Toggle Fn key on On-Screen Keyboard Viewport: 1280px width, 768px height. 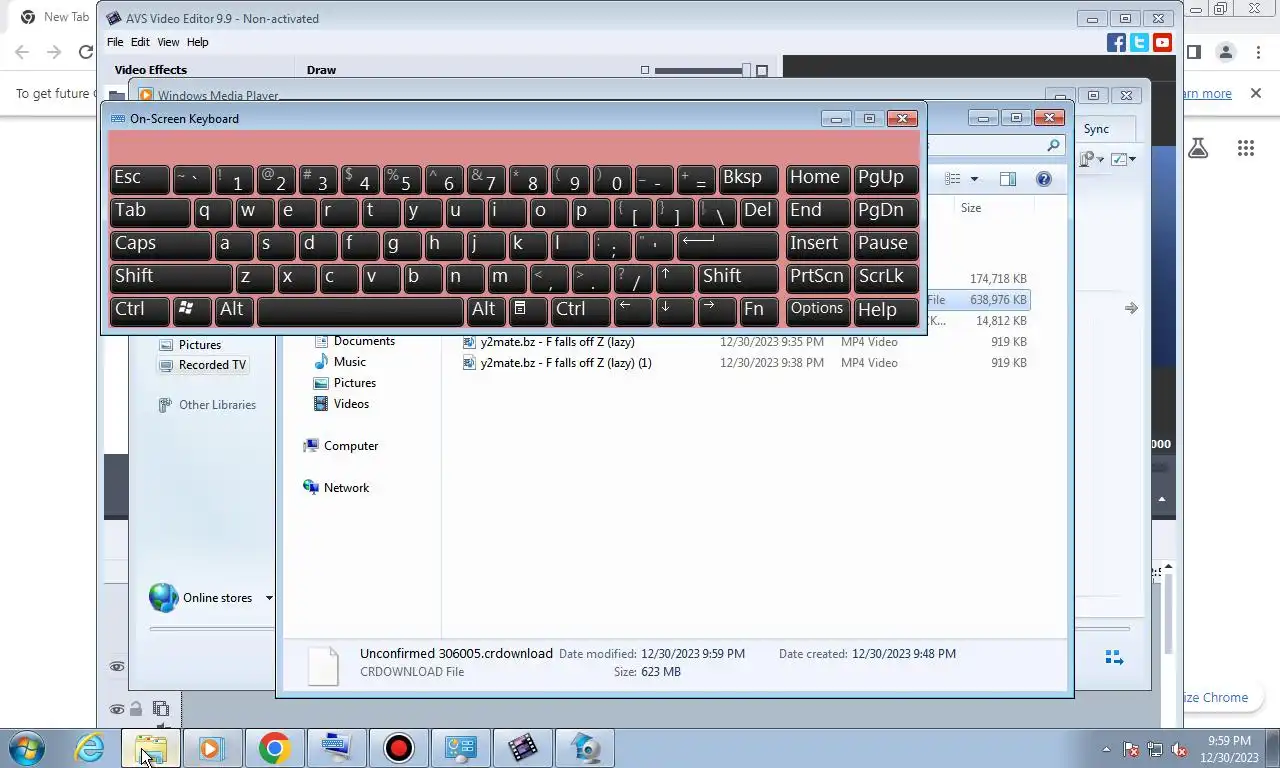point(760,310)
